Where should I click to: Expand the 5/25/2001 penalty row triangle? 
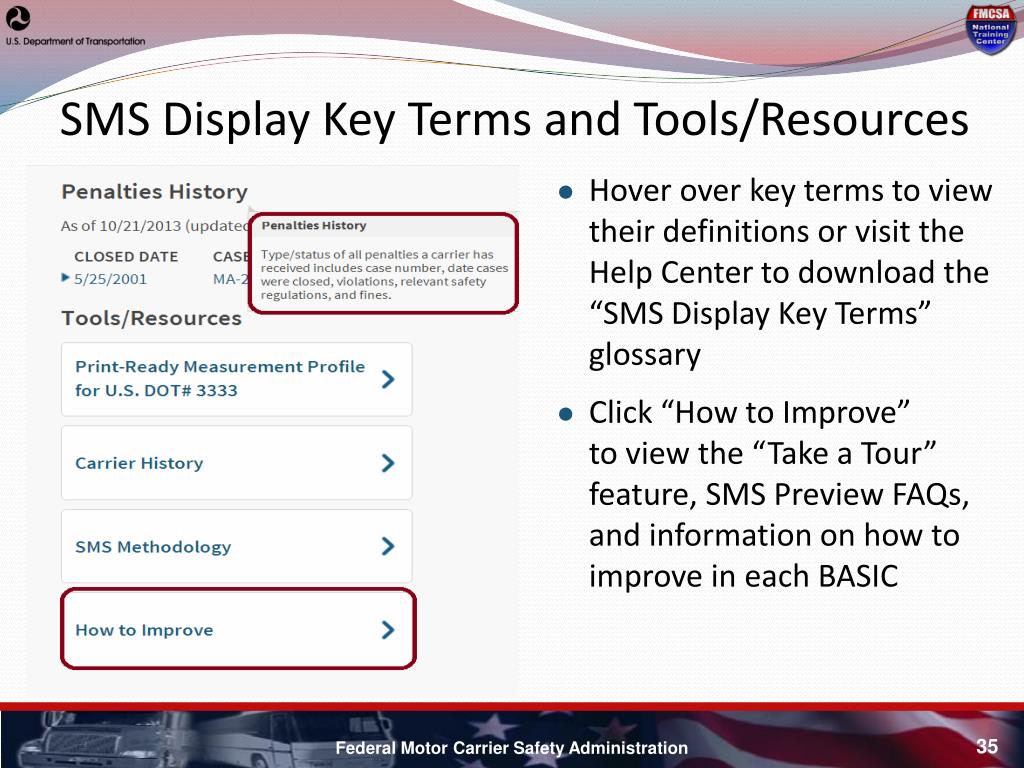tap(65, 278)
